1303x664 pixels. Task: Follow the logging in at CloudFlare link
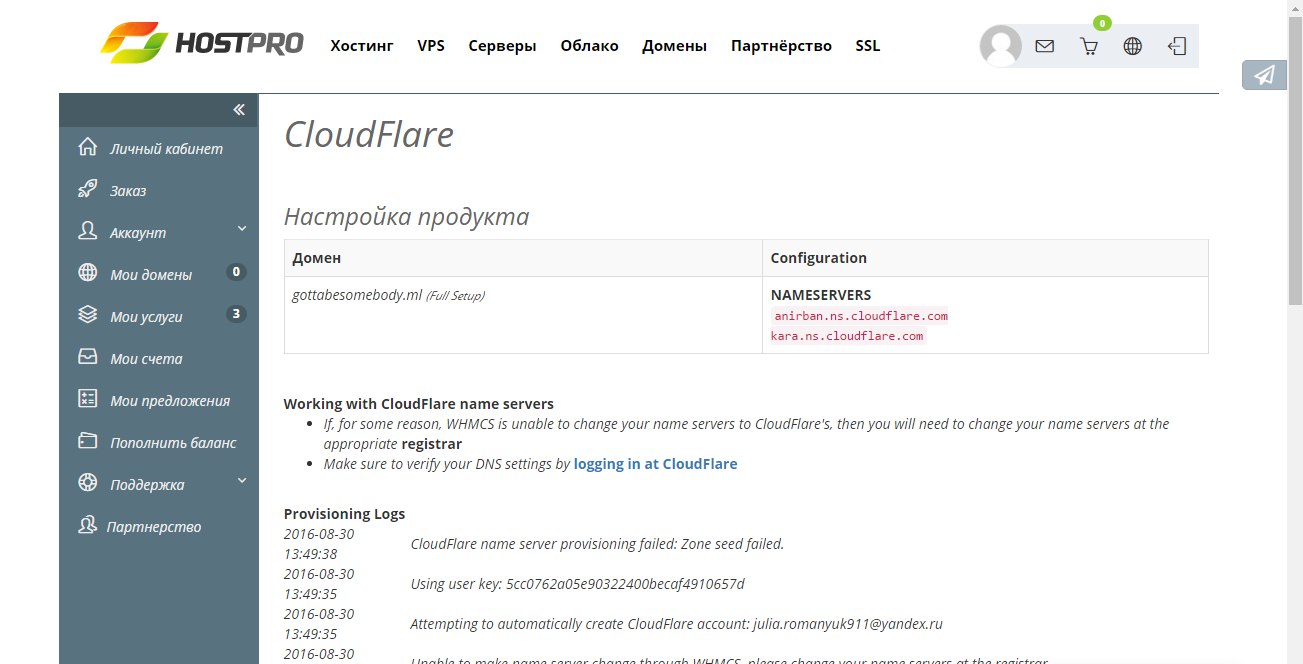point(655,464)
